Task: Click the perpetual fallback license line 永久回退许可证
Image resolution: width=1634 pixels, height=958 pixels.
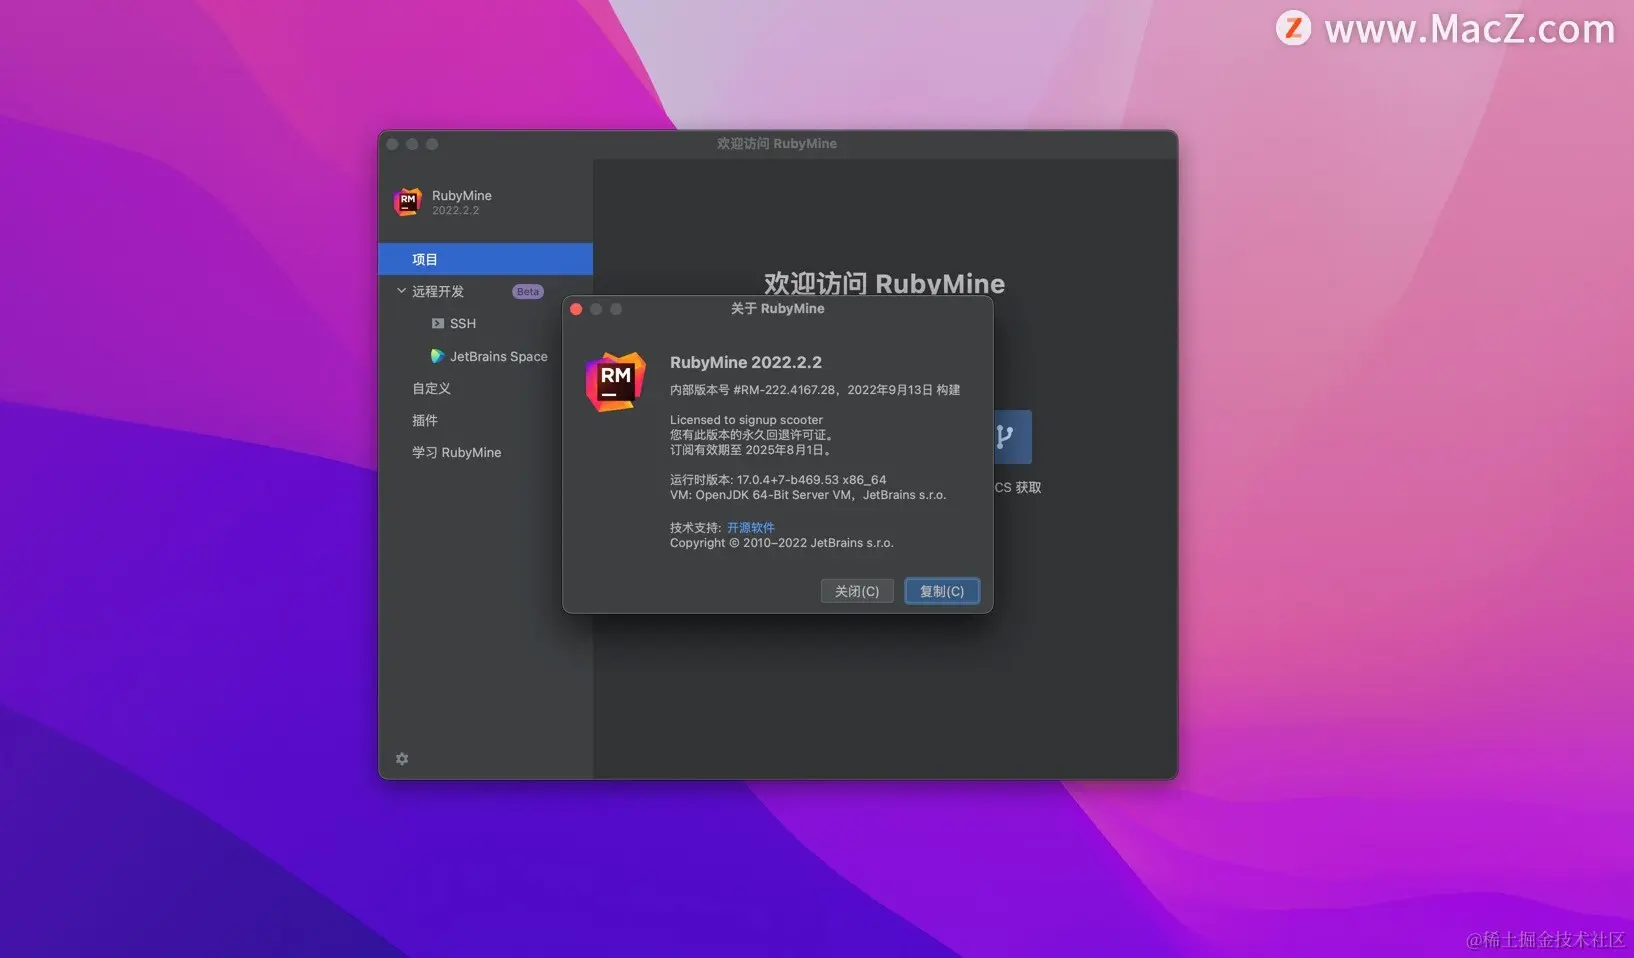Action: click(x=752, y=435)
